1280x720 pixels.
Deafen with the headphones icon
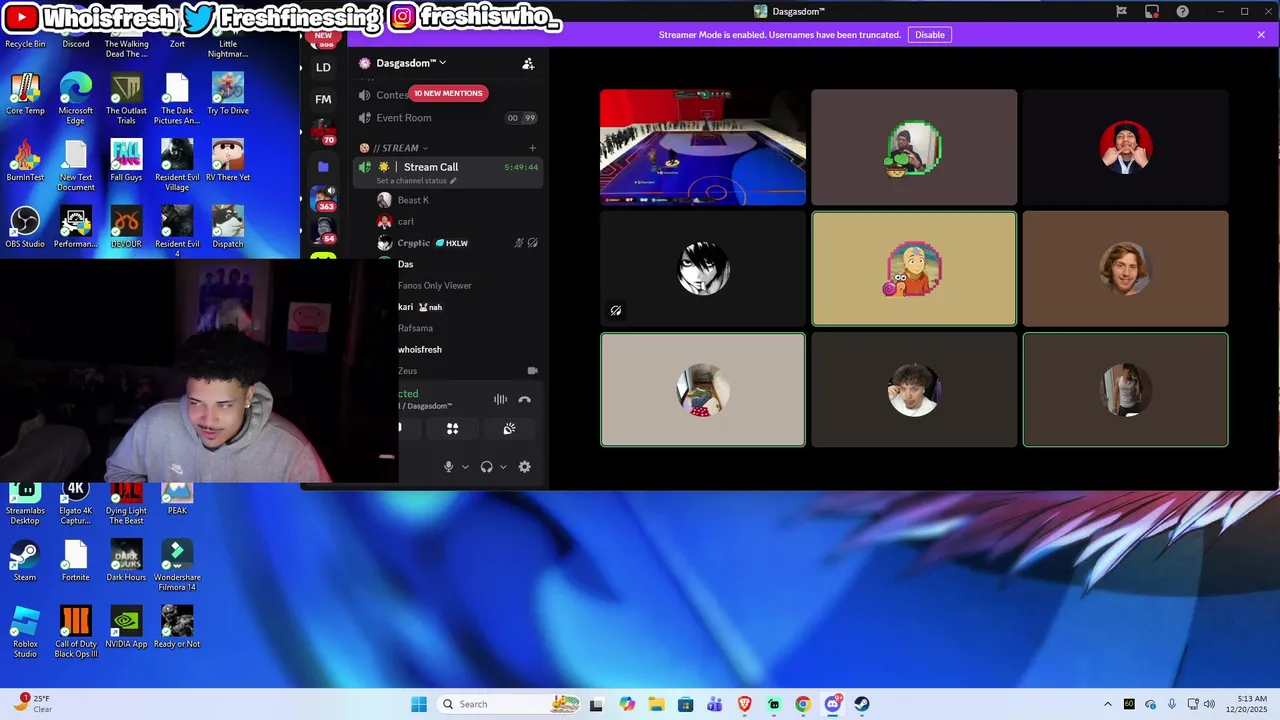pyautogui.click(x=486, y=467)
